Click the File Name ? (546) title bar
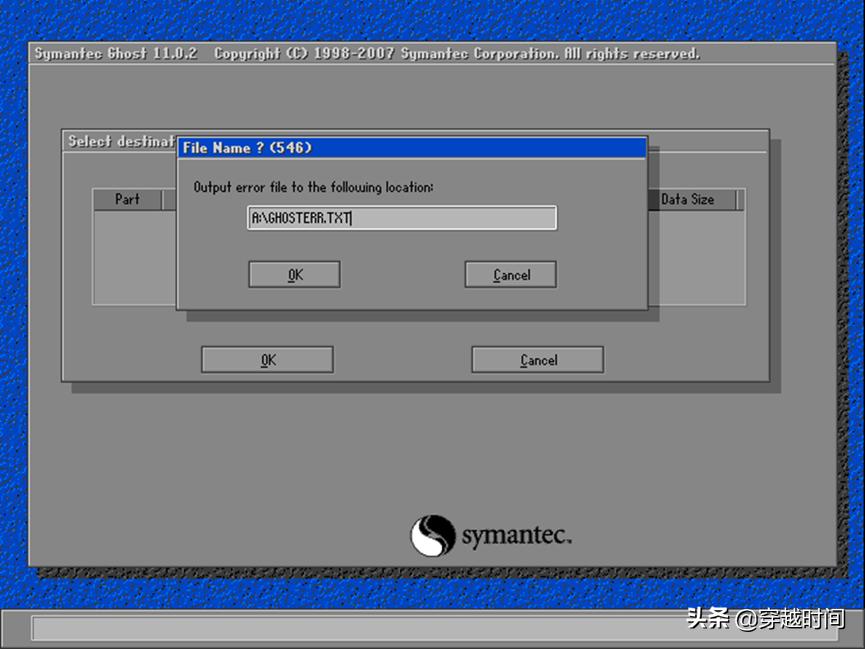The width and height of the screenshot is (865, 649). click(x=410, y=147)
